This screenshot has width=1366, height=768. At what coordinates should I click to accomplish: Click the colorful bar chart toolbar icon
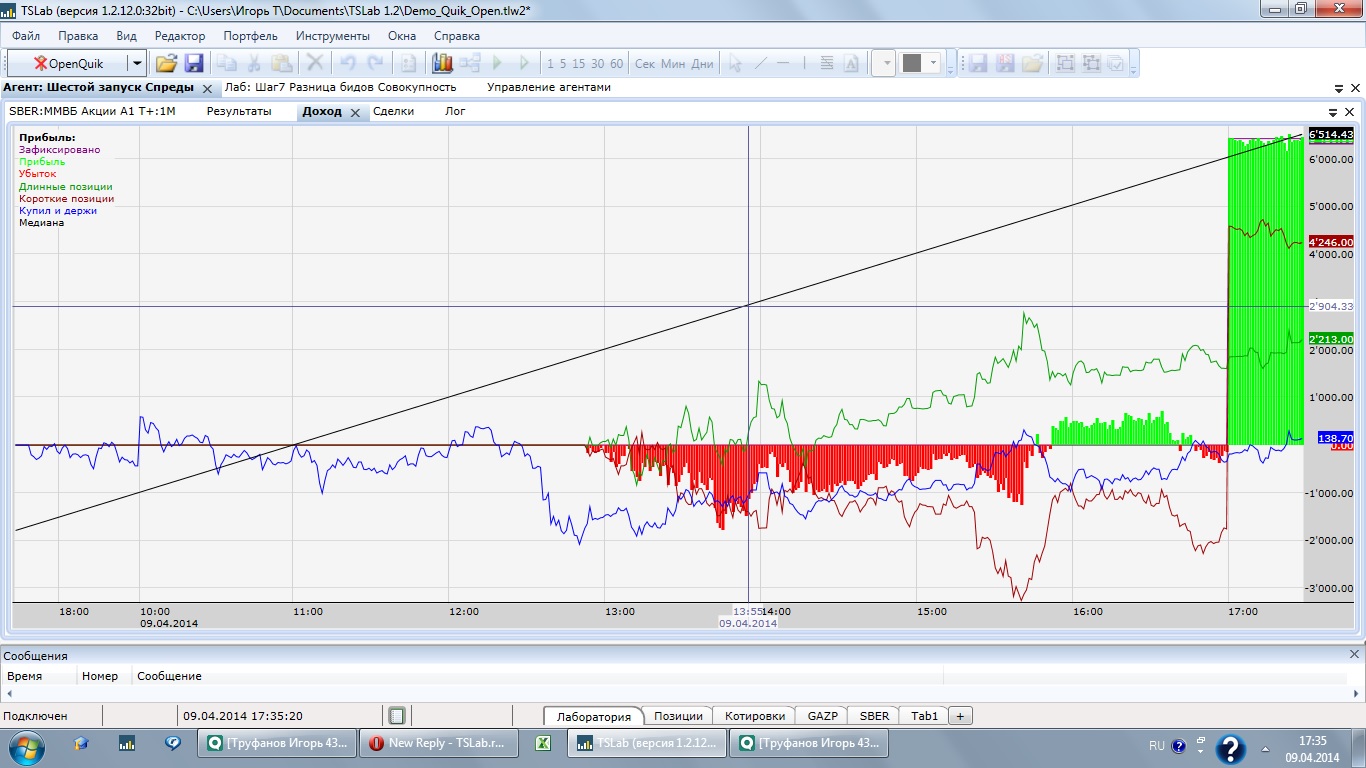click(442, 63)
